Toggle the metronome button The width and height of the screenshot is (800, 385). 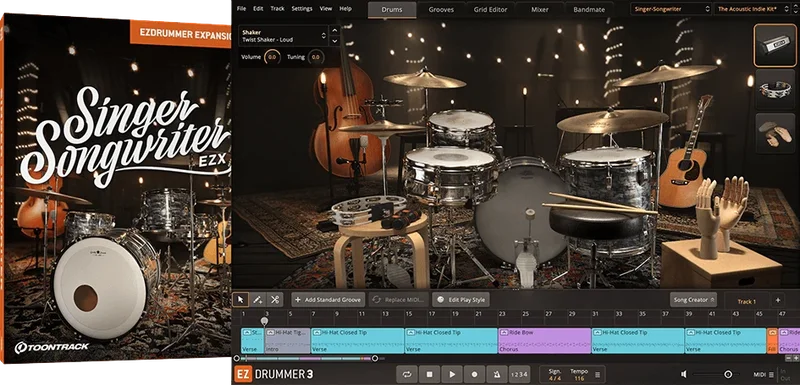(497, 374)
